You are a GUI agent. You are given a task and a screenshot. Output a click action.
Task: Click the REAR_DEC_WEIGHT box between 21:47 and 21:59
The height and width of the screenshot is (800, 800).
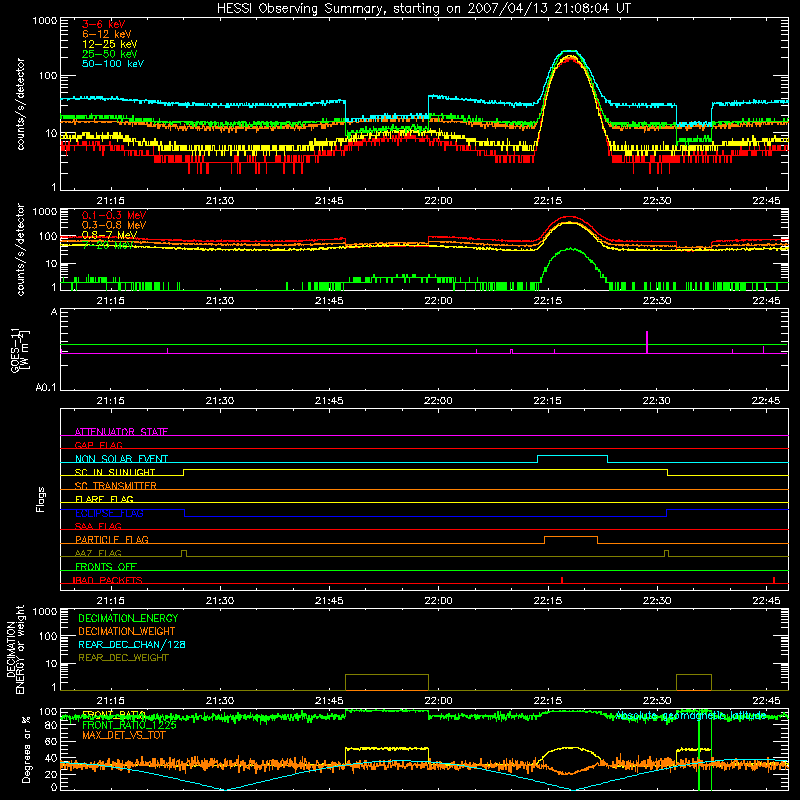387,682
